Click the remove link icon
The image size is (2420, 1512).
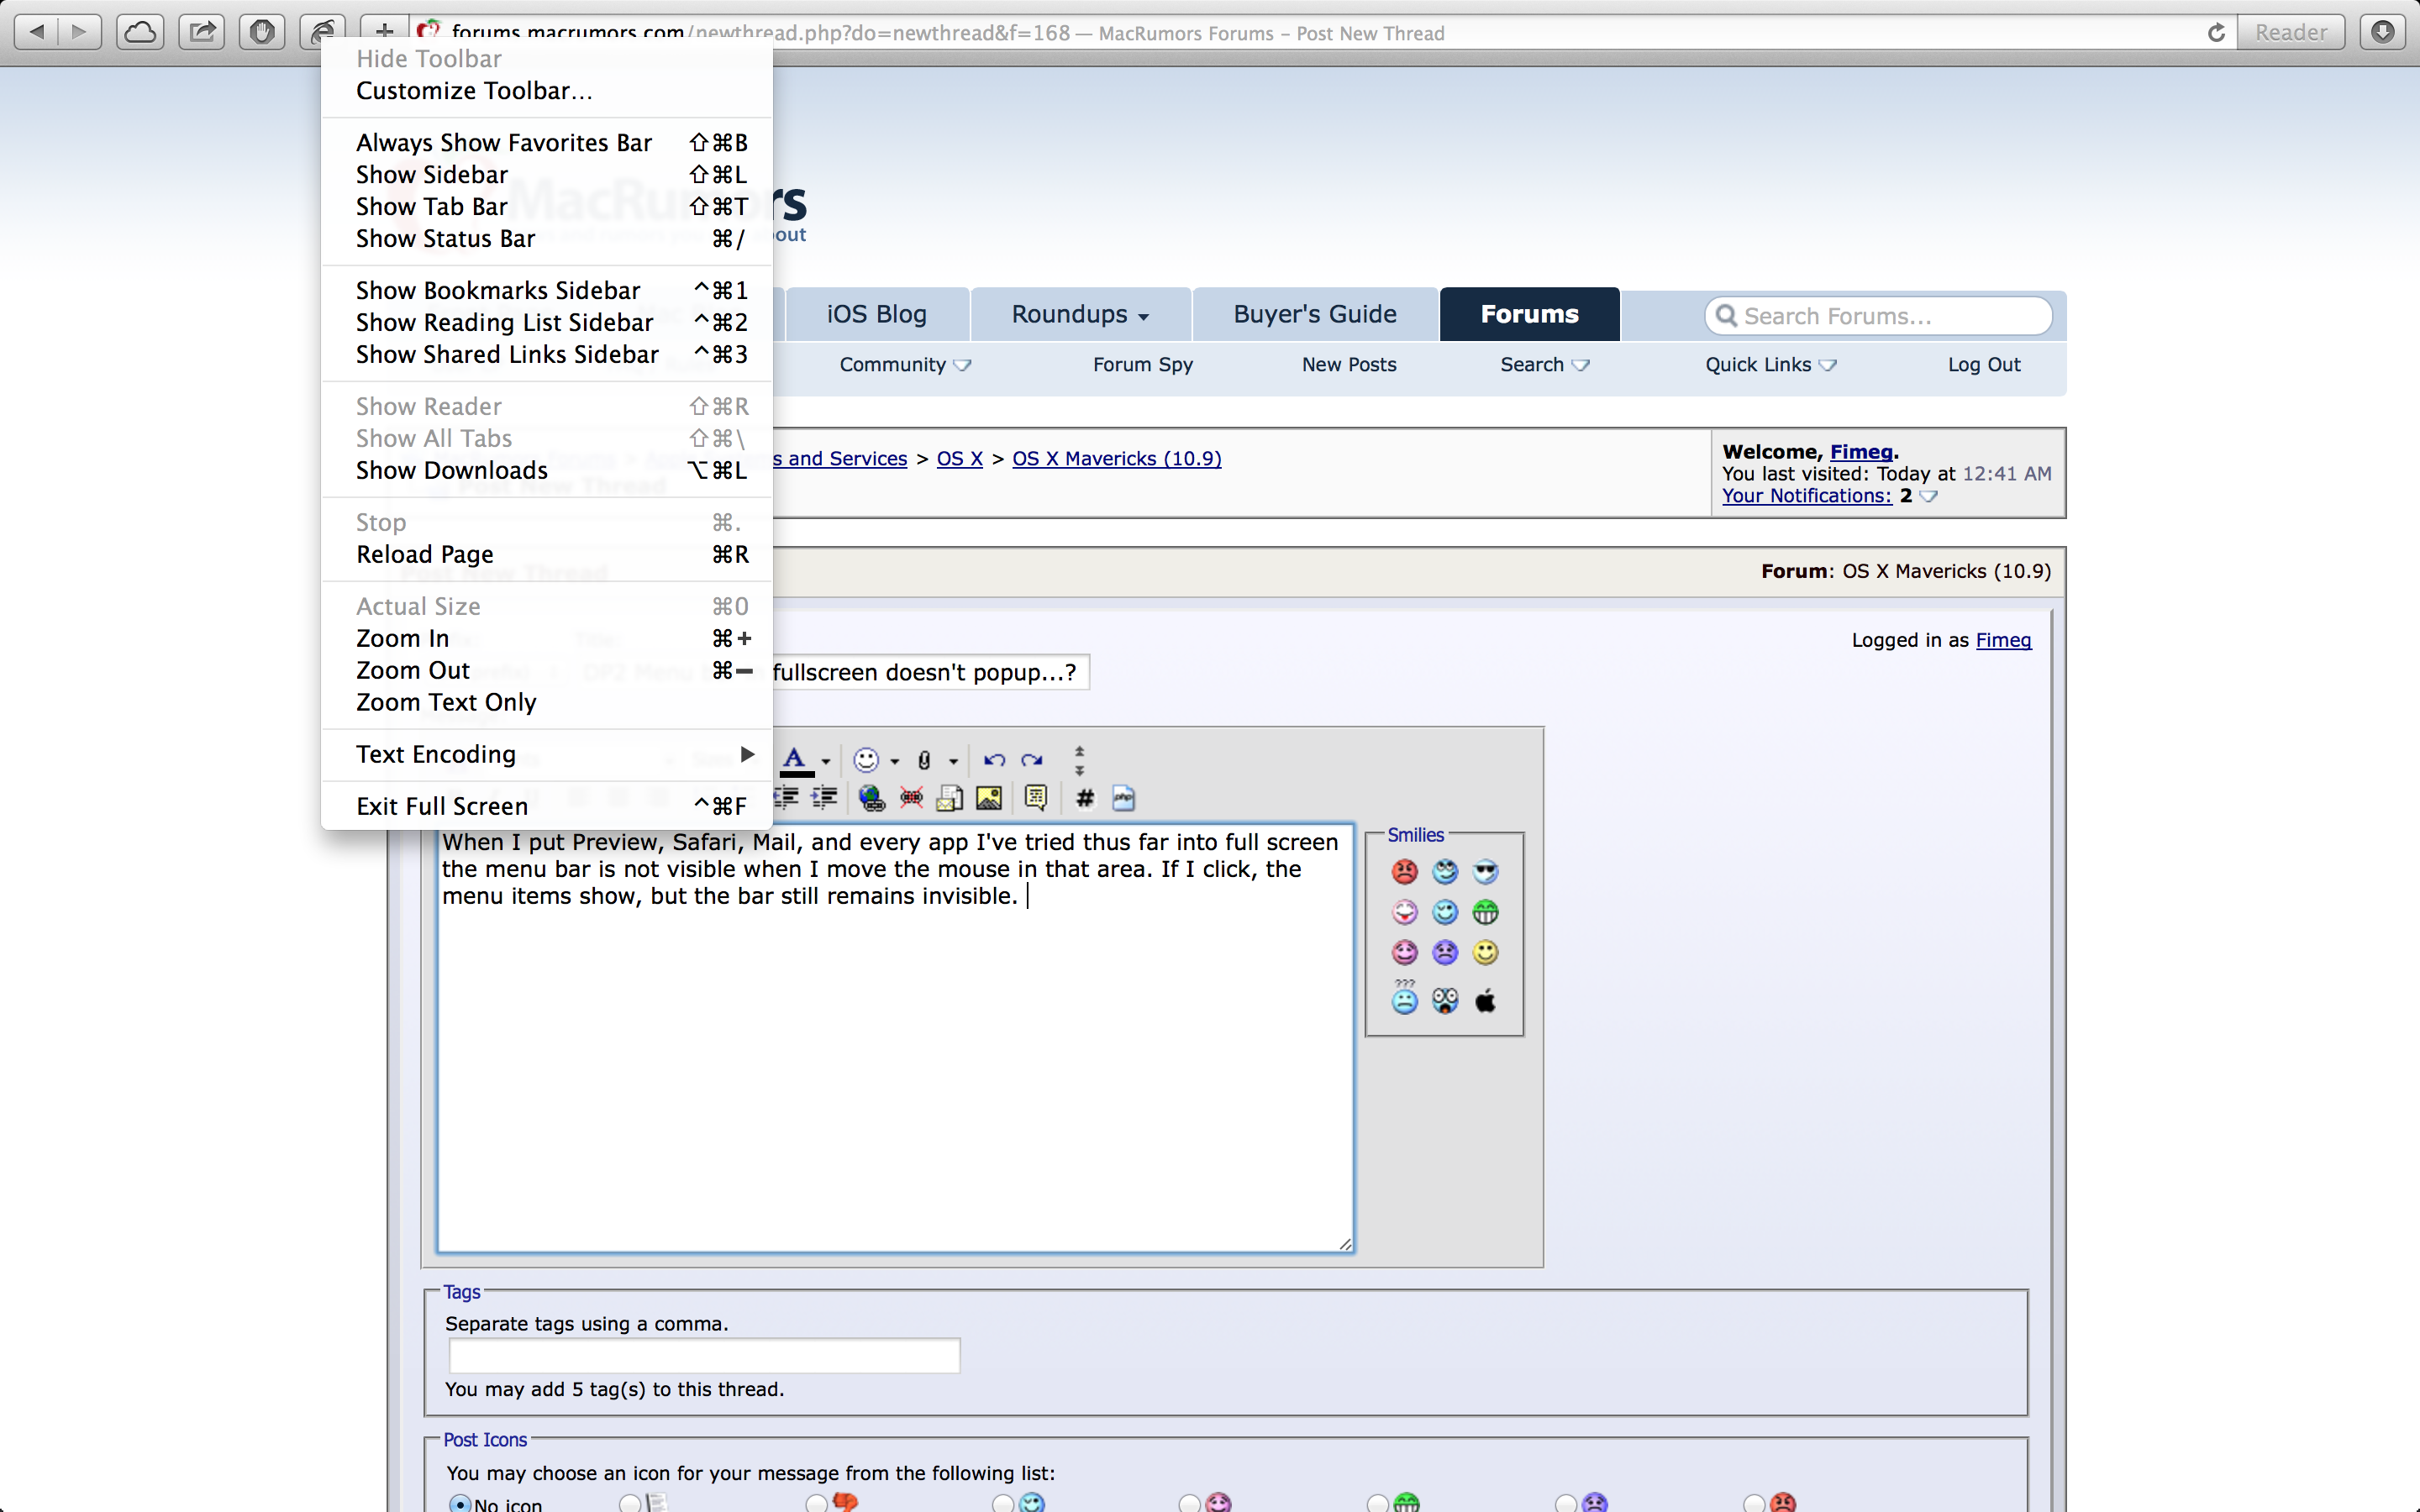911,798
